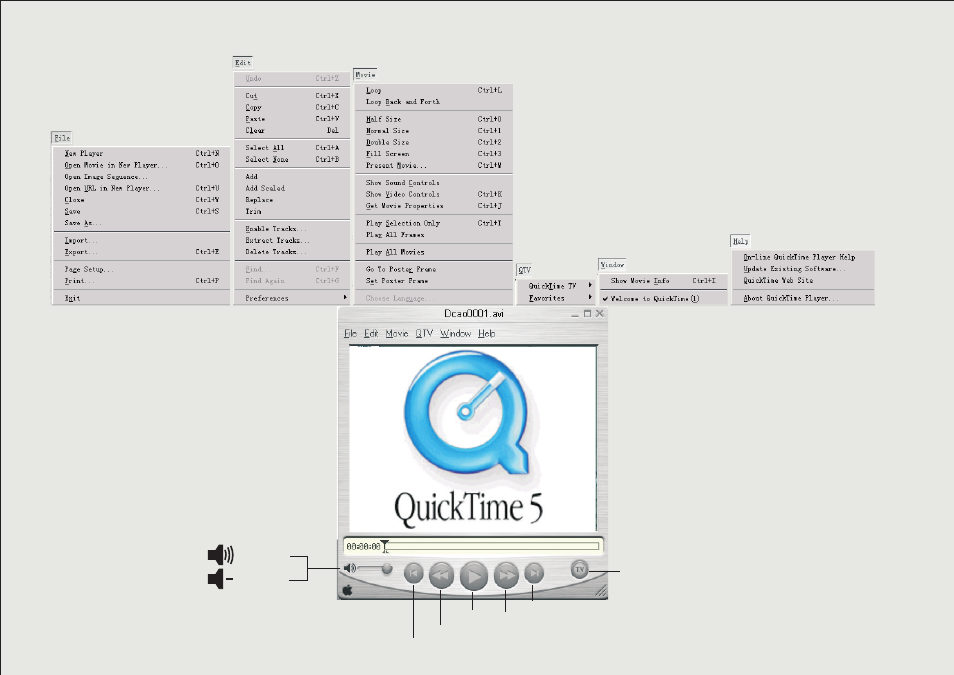Click Update Existing Software...
Viewport: 954px width, 675px height.
pos(803,268)
